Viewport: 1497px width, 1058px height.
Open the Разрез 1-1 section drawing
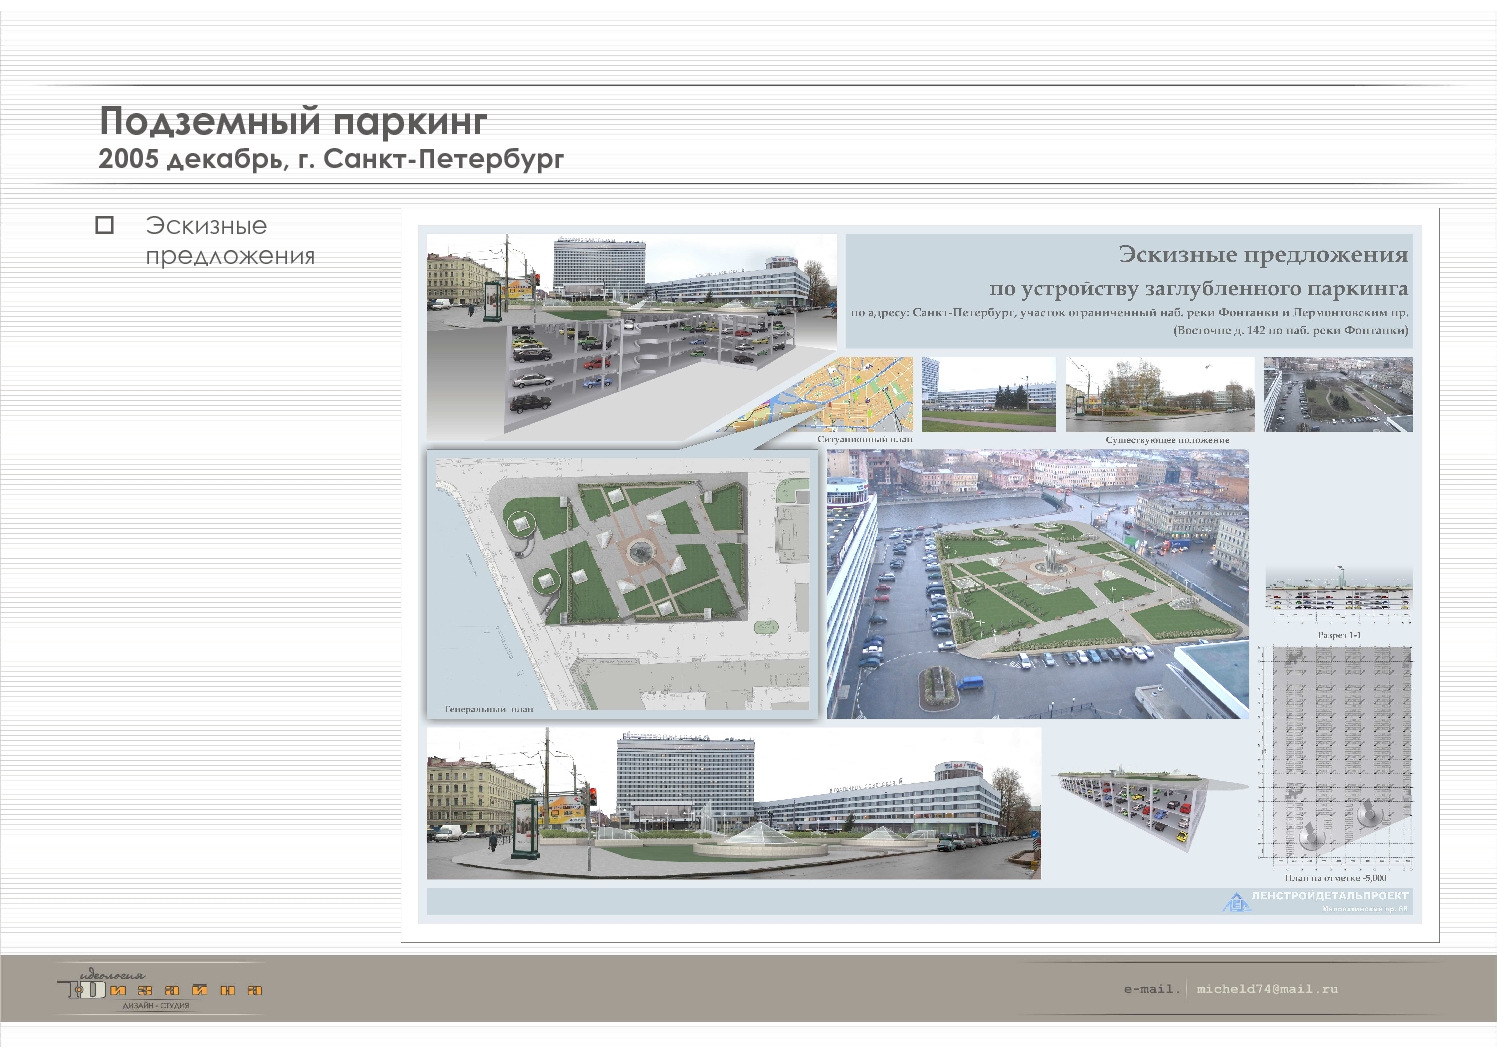click(x=1338, y=595)
